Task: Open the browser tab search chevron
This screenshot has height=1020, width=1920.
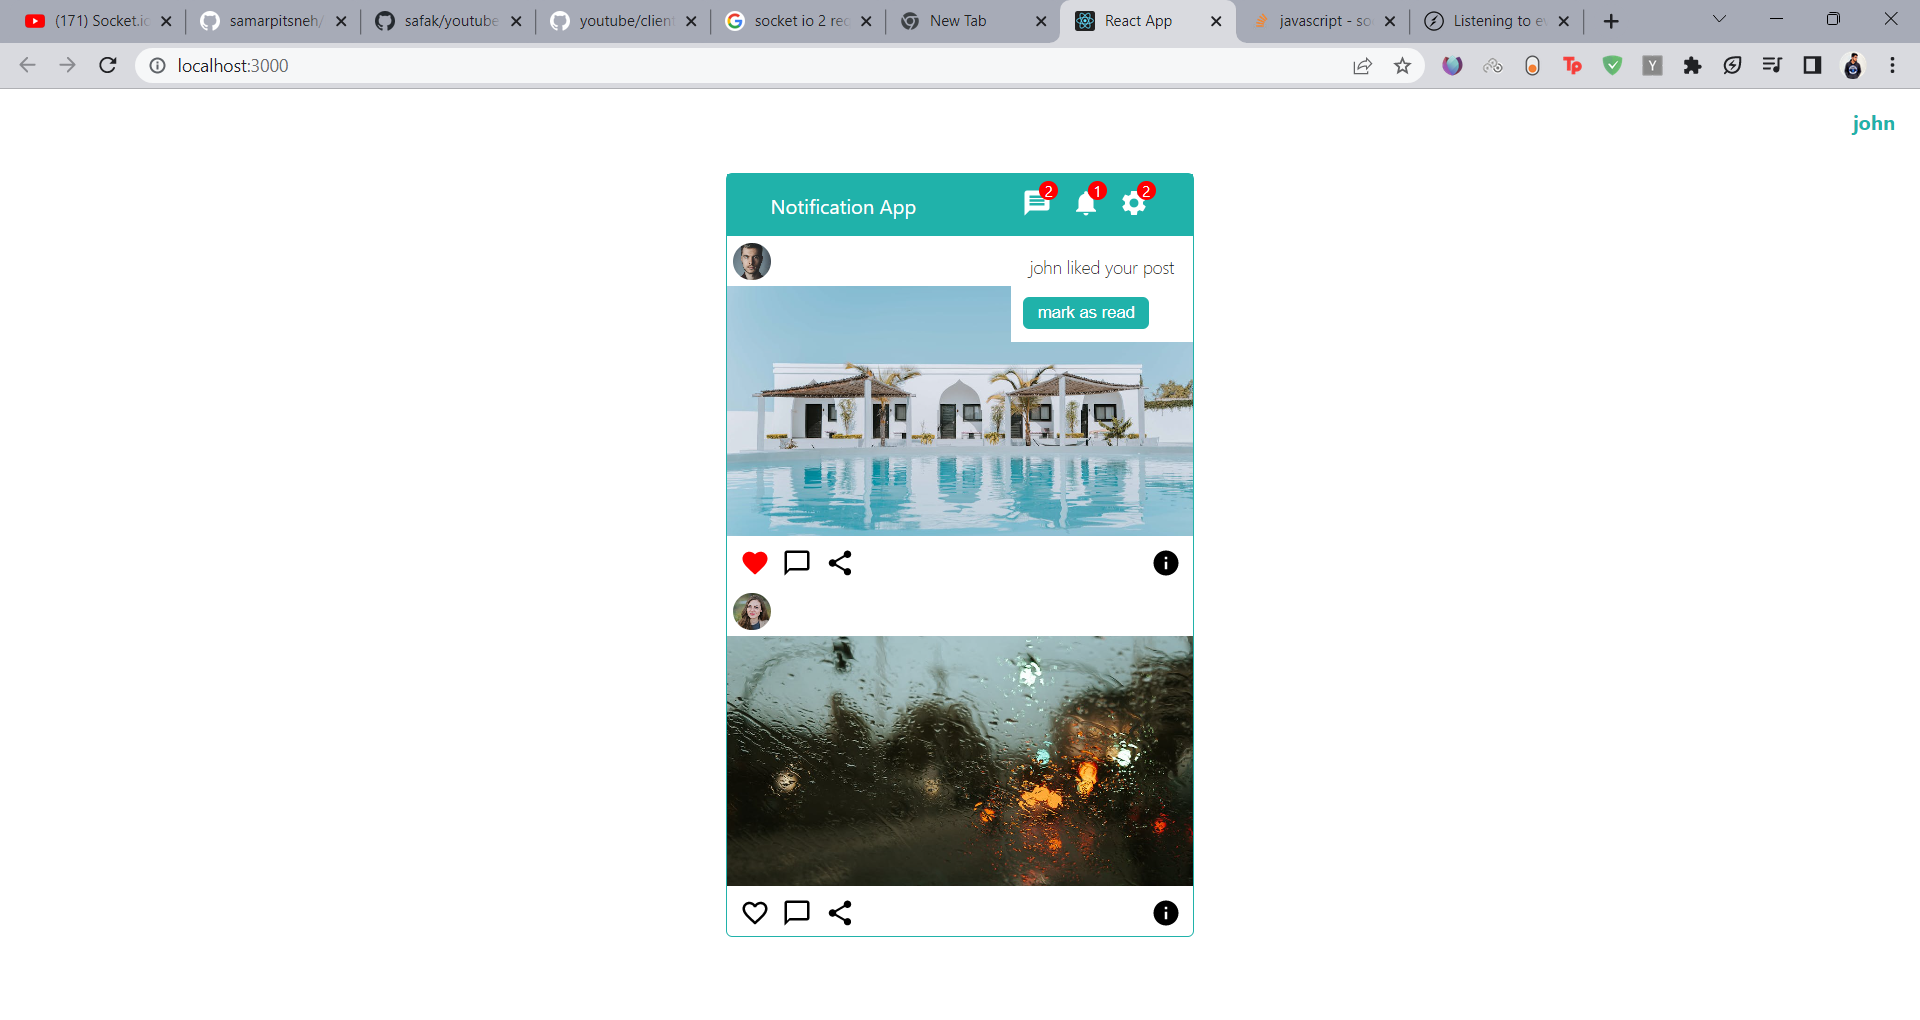Action: point(1718,18)
